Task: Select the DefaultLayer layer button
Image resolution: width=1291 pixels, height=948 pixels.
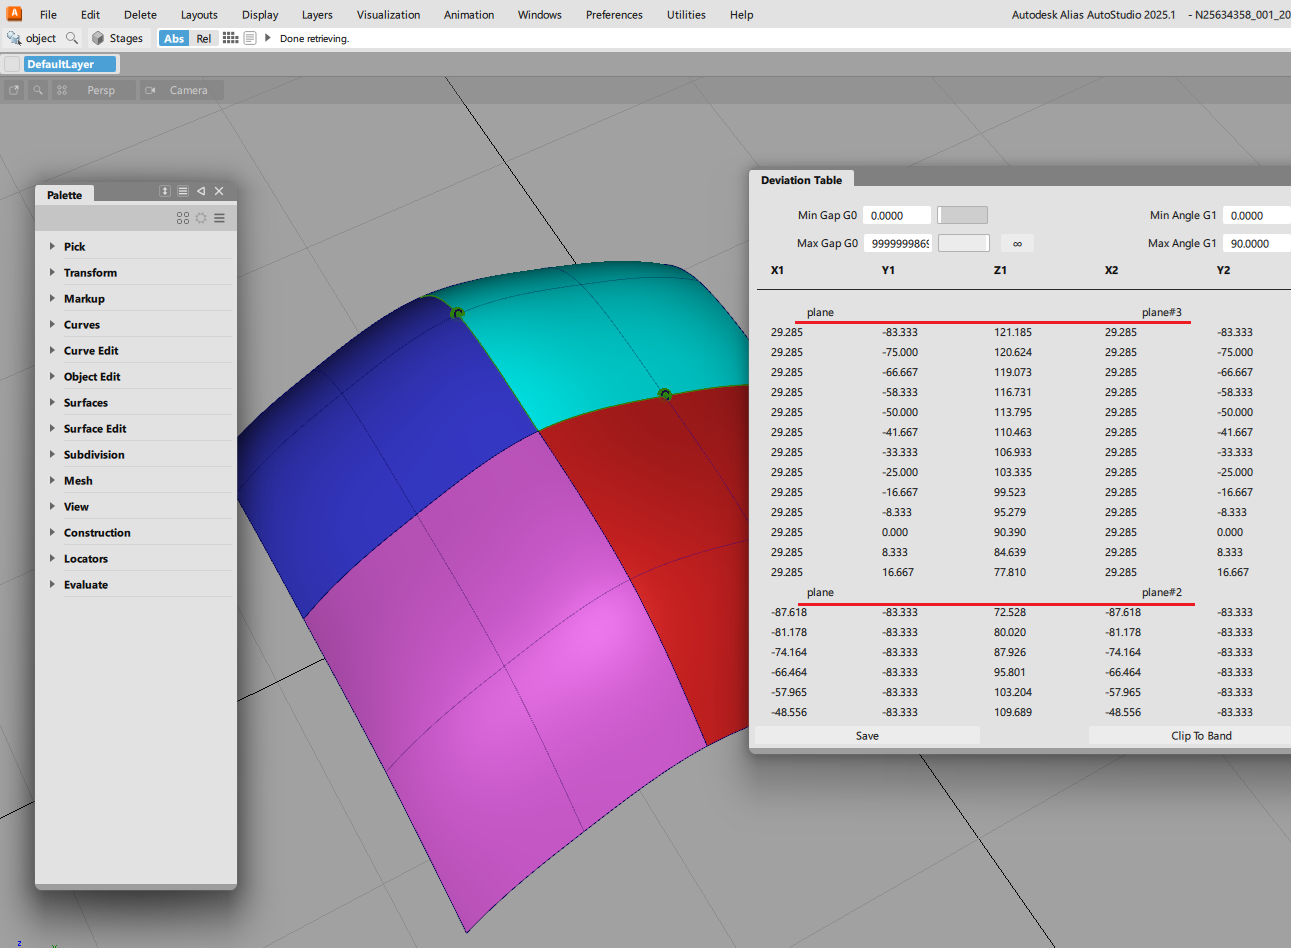Action: [x=70, y=64]
